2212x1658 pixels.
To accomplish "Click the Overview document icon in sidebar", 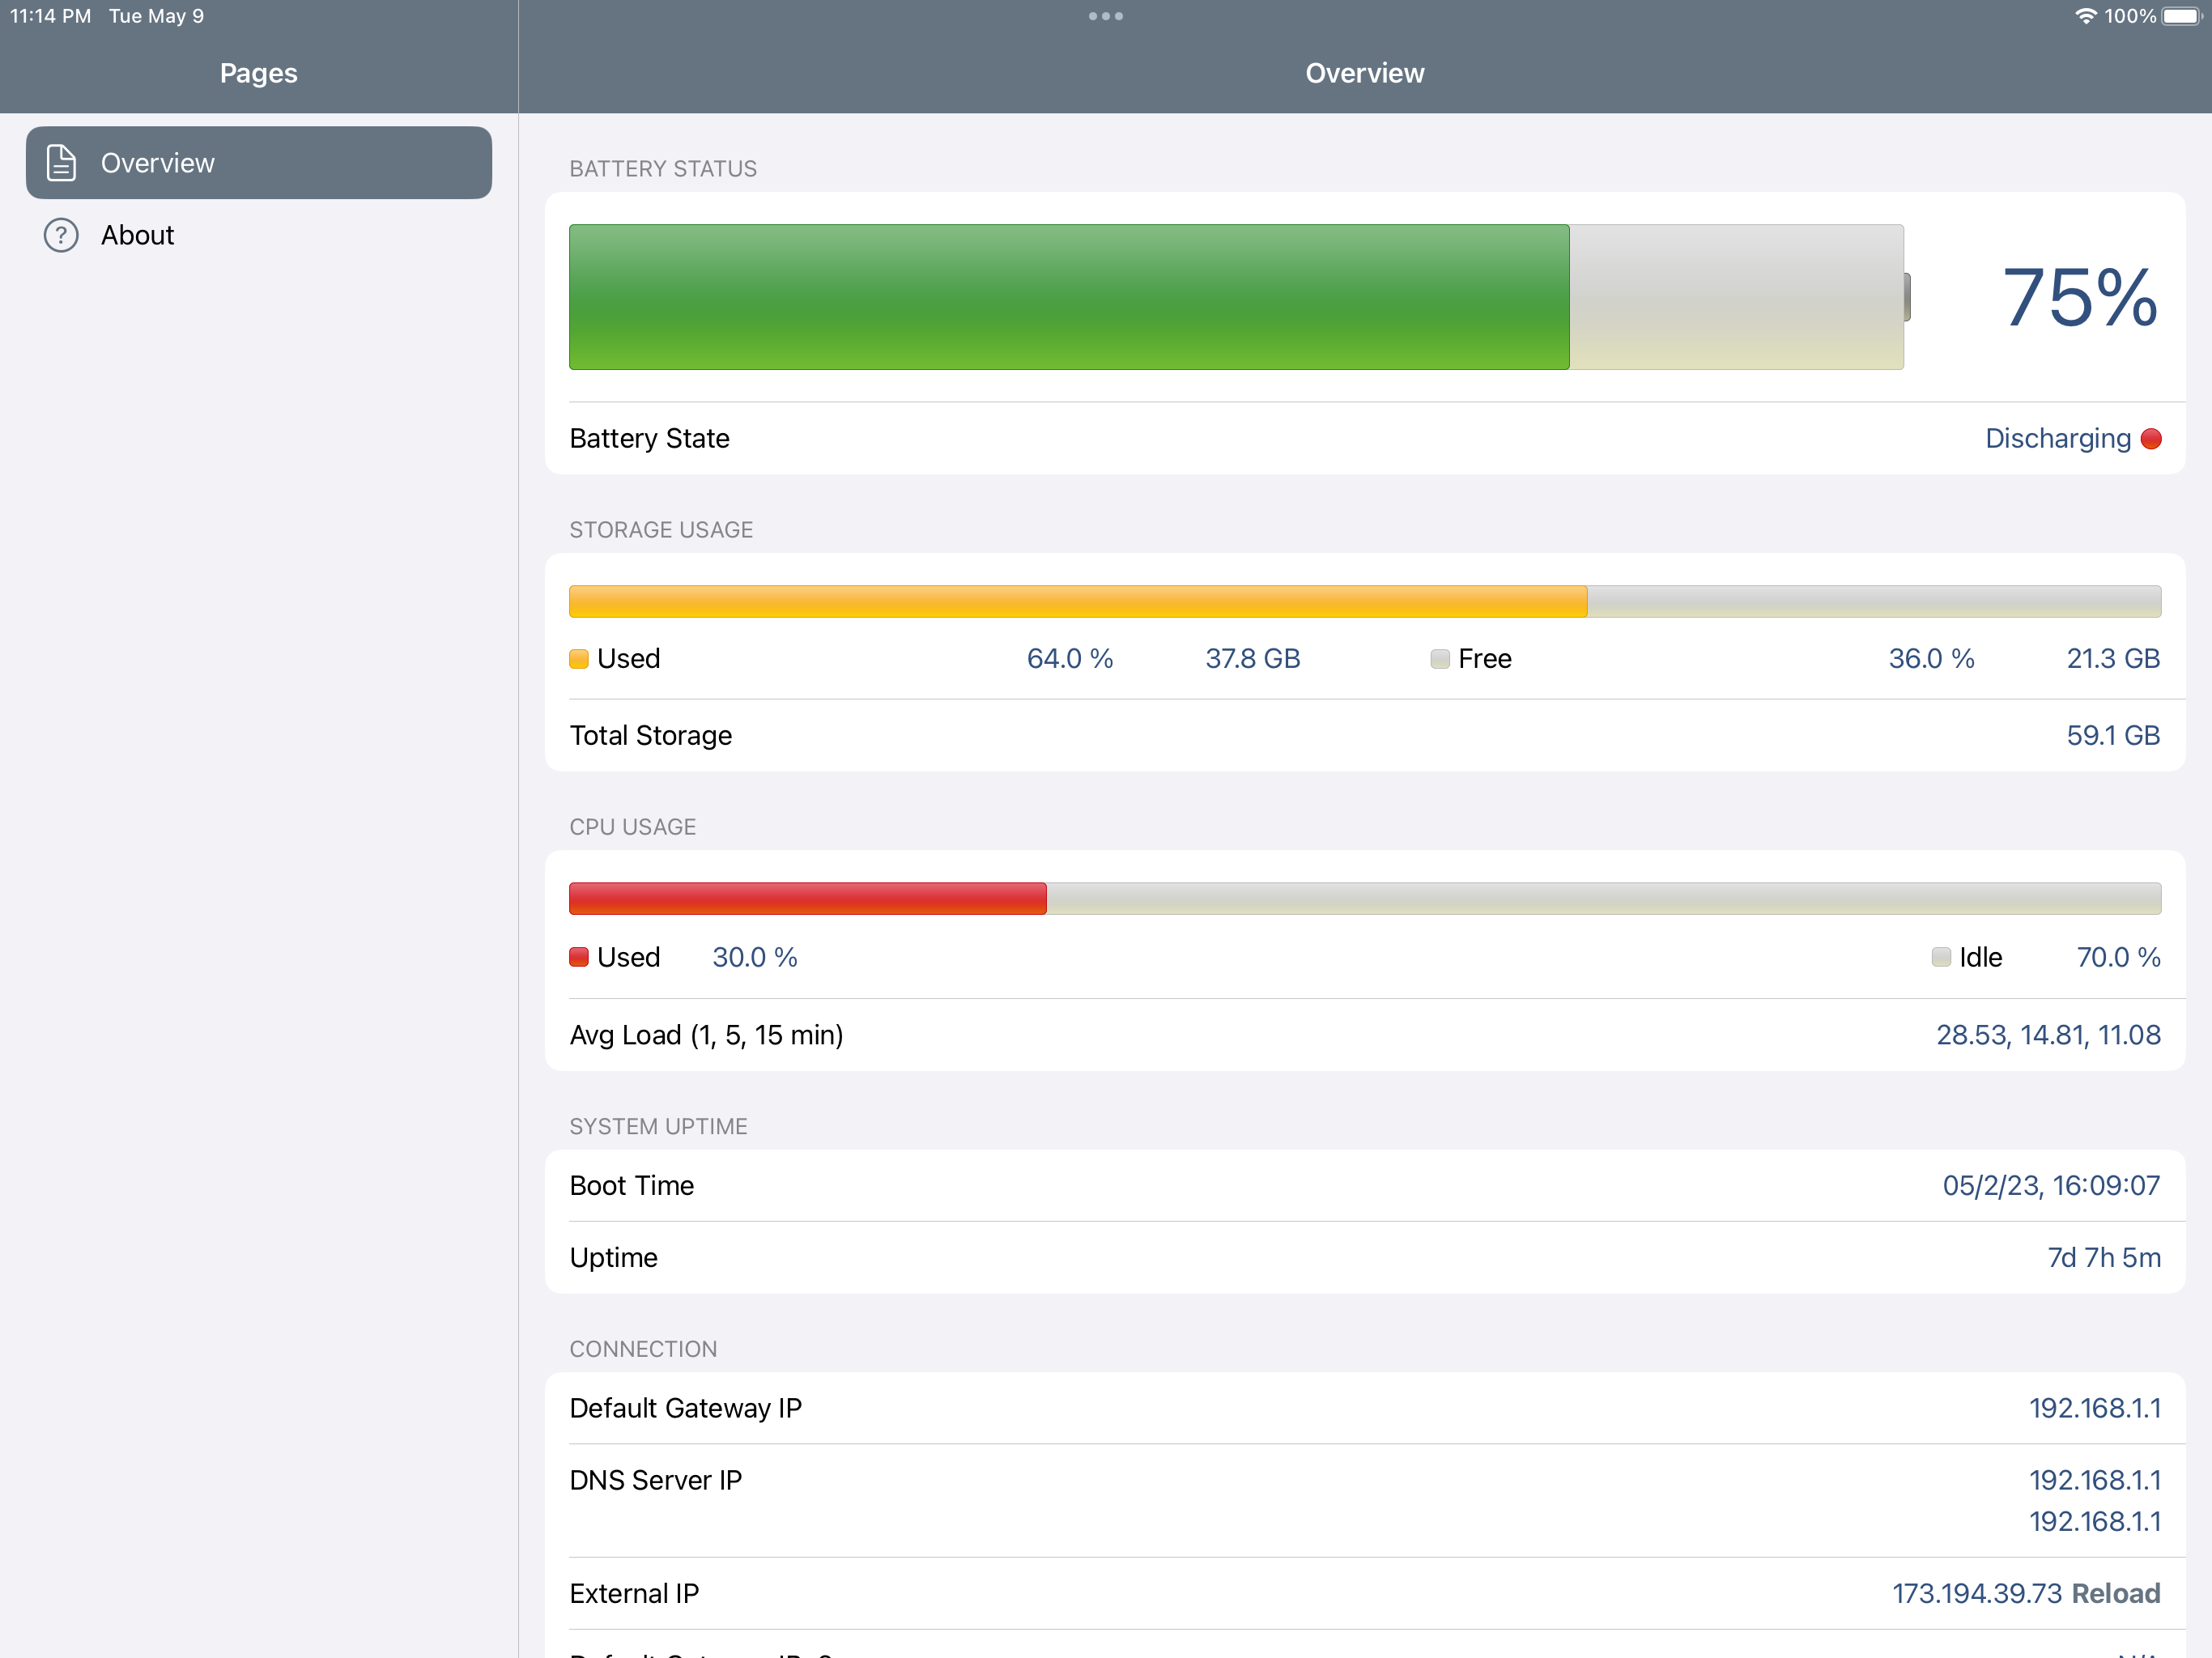I will [x=61, y=163].
